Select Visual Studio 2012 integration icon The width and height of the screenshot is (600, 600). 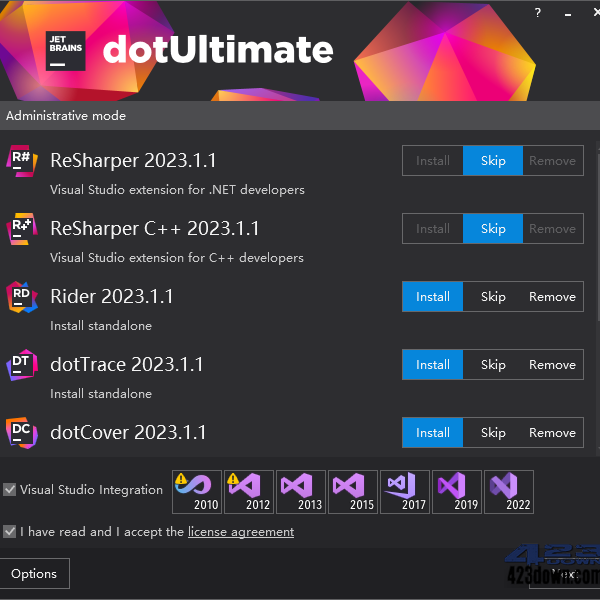coord(249,492)
